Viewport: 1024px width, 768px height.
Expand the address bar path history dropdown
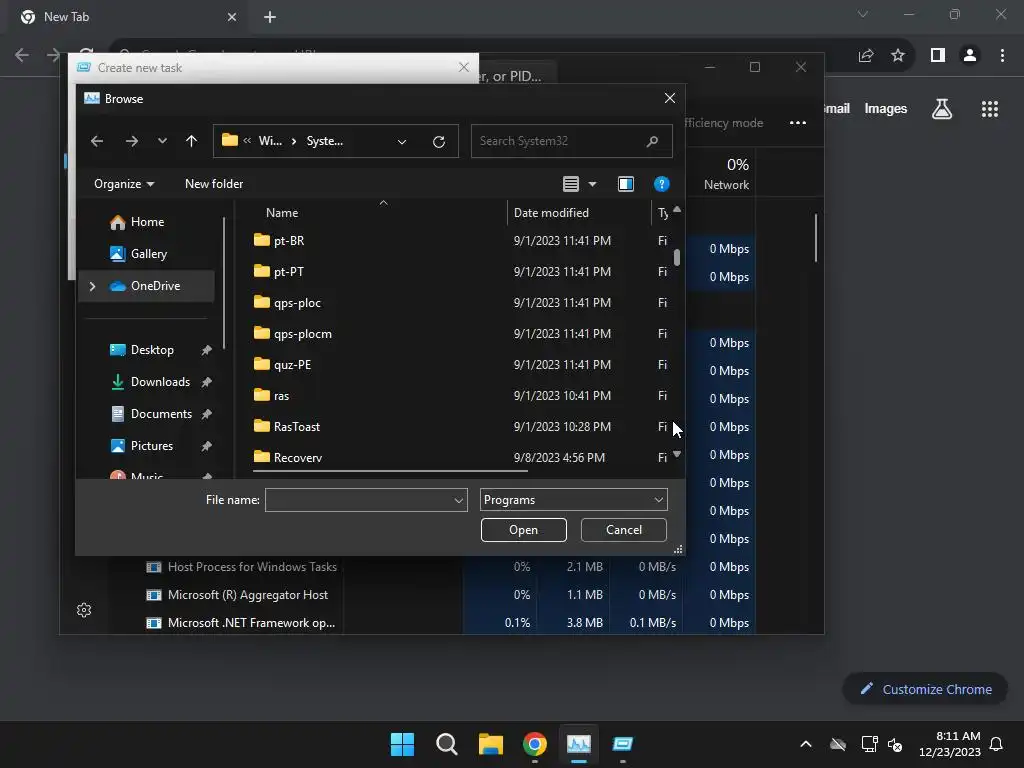click(x=402, y=142)
